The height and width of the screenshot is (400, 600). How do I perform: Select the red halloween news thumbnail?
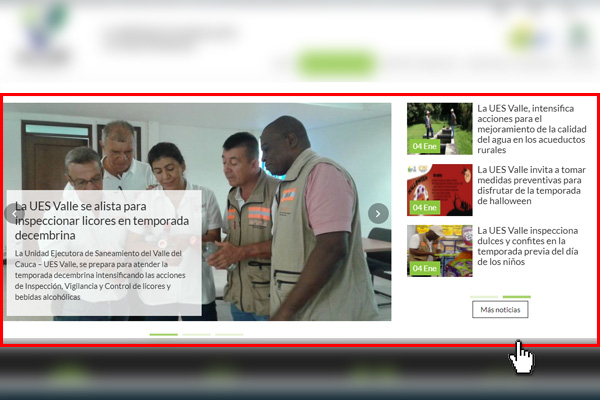pos(440,190)
